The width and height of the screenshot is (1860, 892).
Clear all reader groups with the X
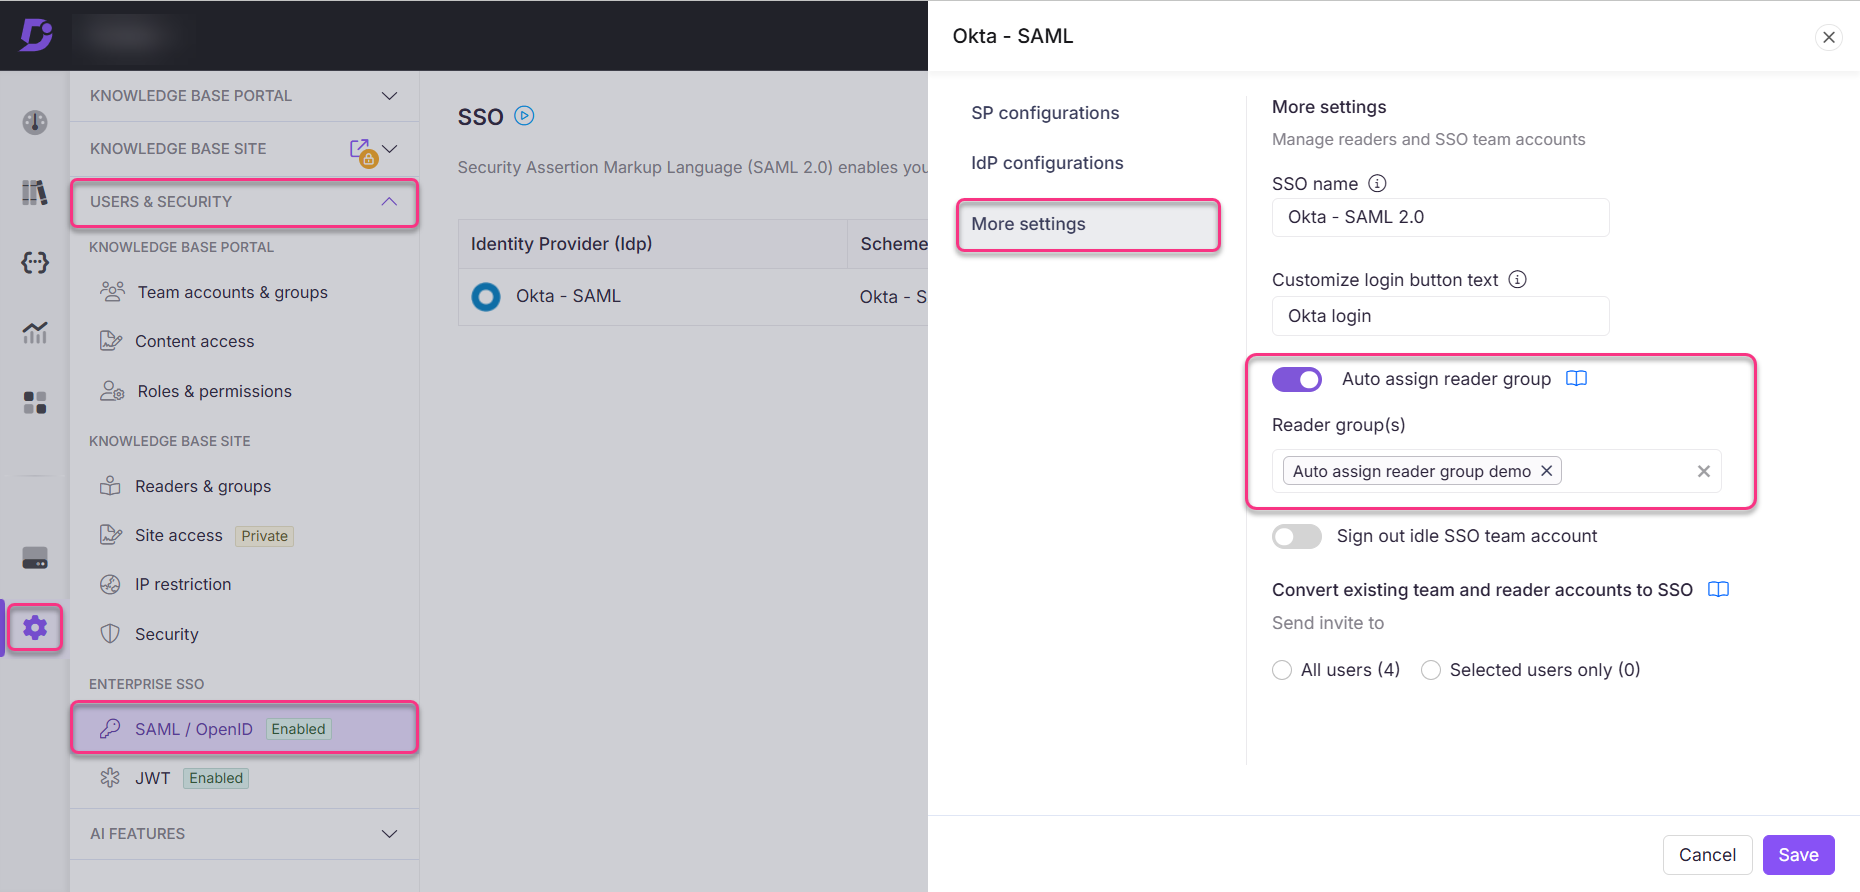1704,471
